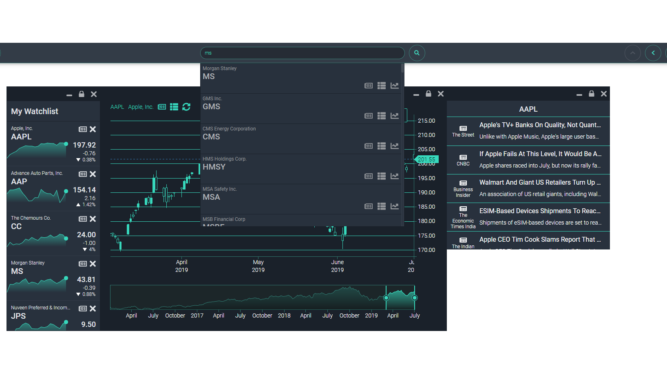Image resolution: width=667 pixels, height=375 pixels.
Task: Click right handle of chart range slider
Action: [x=414, y=298]
